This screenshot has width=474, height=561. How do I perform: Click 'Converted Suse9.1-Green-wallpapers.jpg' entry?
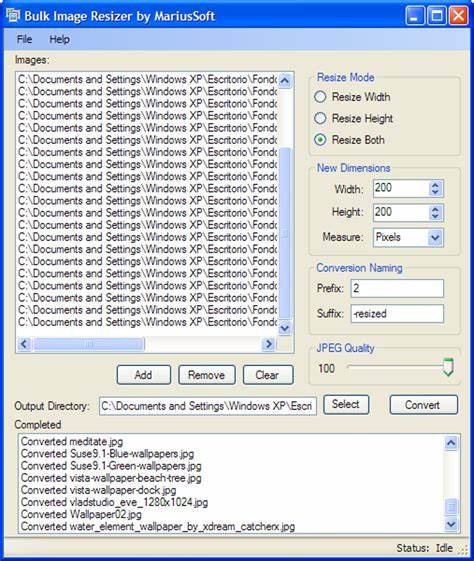click(111, 466)
